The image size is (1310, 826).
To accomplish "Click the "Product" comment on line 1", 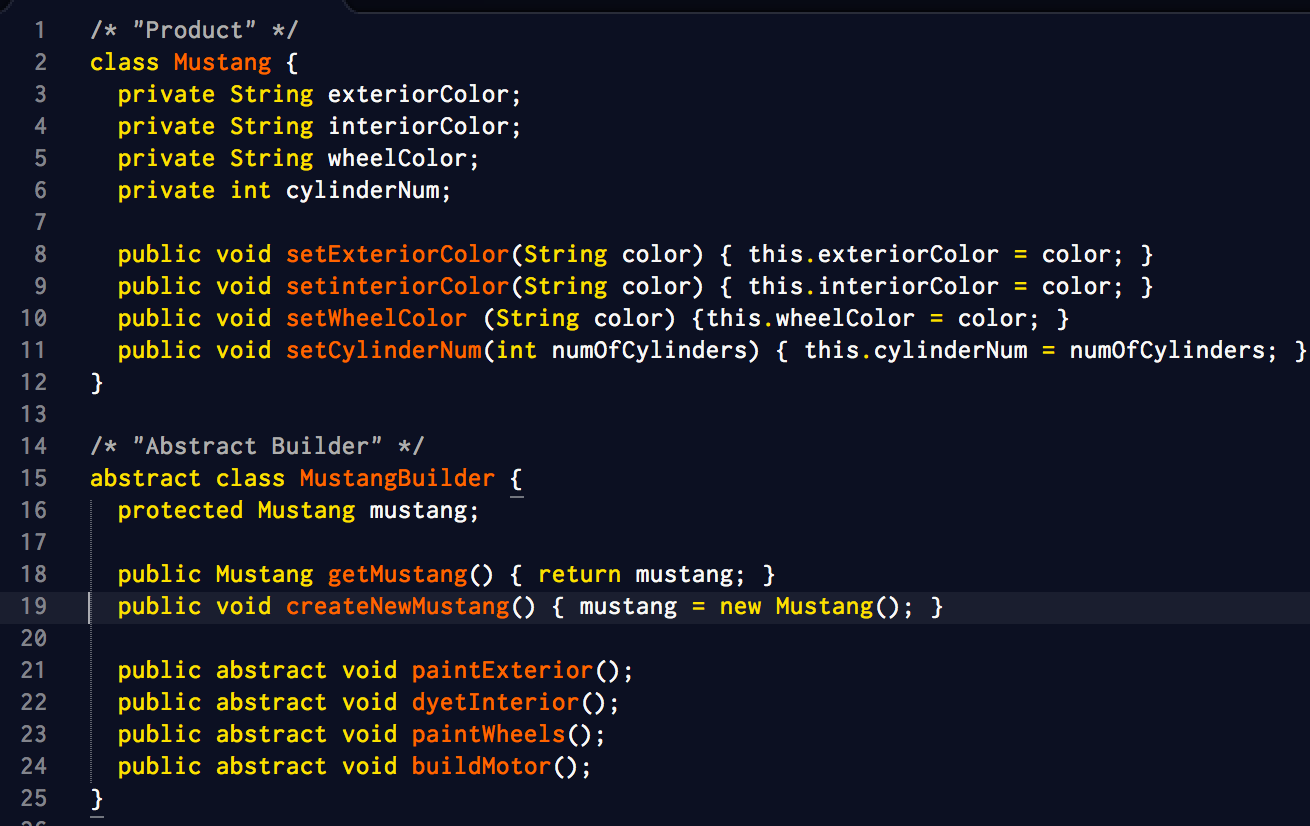I will point(194,30).
